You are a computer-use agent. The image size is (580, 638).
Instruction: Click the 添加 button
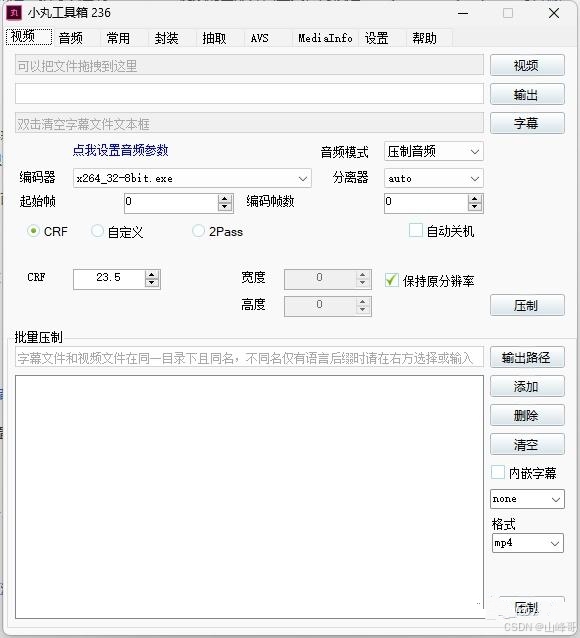(x=527, y=386)
